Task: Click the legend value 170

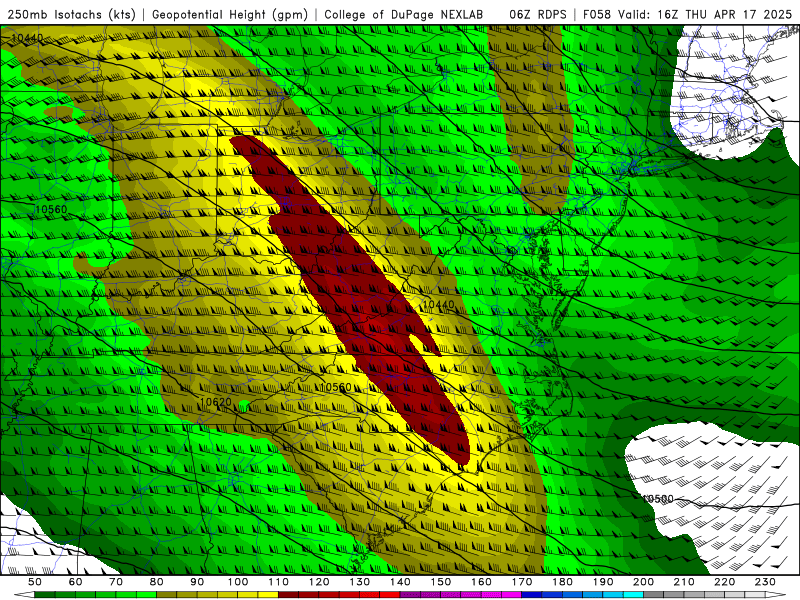Action: (x=522, y=582)
